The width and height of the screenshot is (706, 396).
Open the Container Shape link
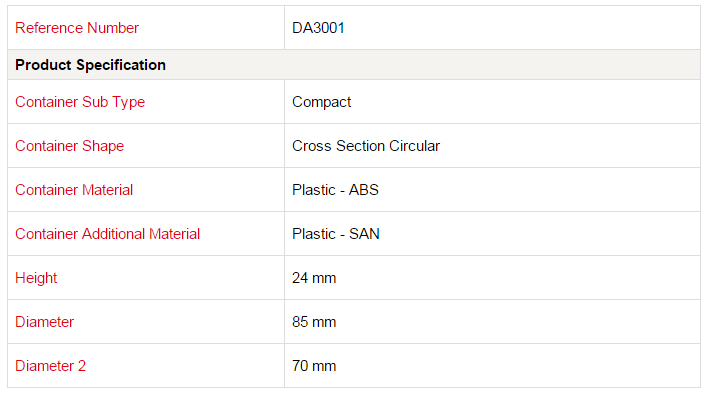coord(69,146)
